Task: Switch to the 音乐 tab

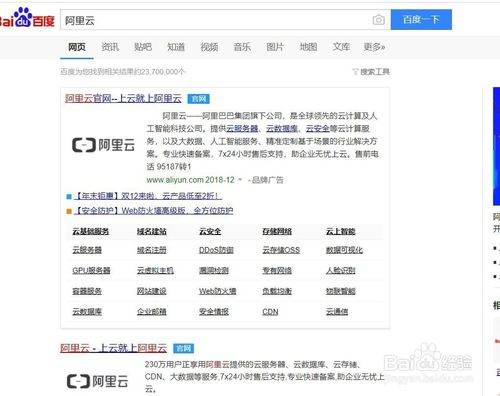Action: pos(242,47)
